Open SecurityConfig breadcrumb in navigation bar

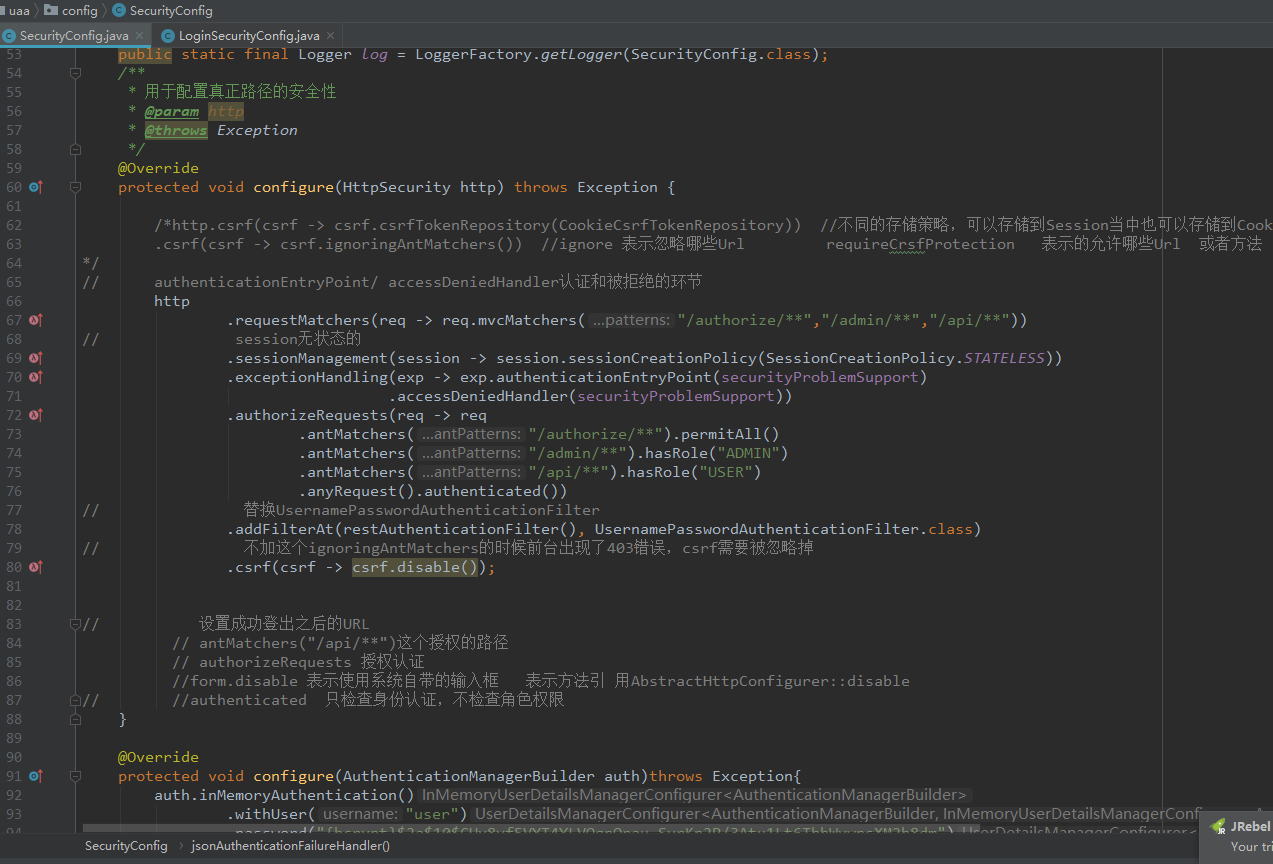(171, 10)
